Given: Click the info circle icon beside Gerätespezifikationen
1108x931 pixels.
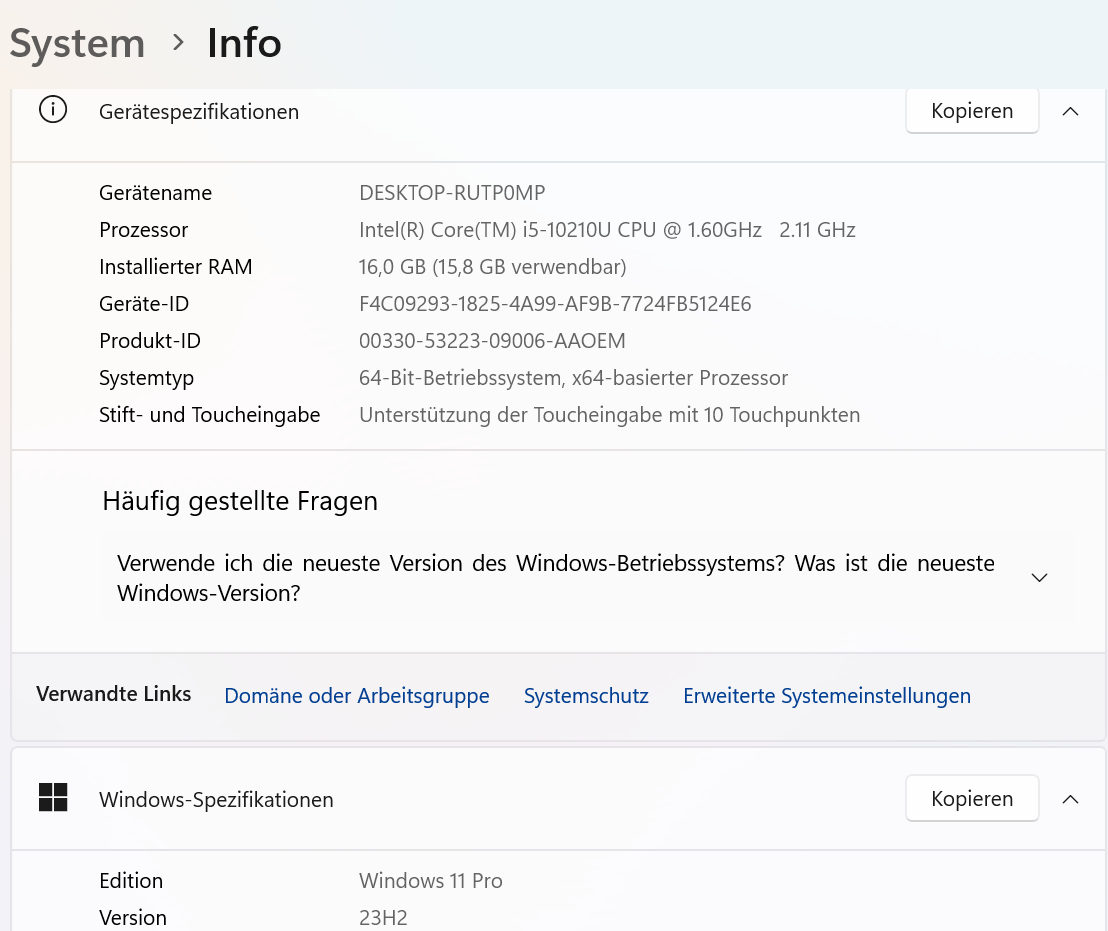Looking at the screenshot, I should 53,110.
